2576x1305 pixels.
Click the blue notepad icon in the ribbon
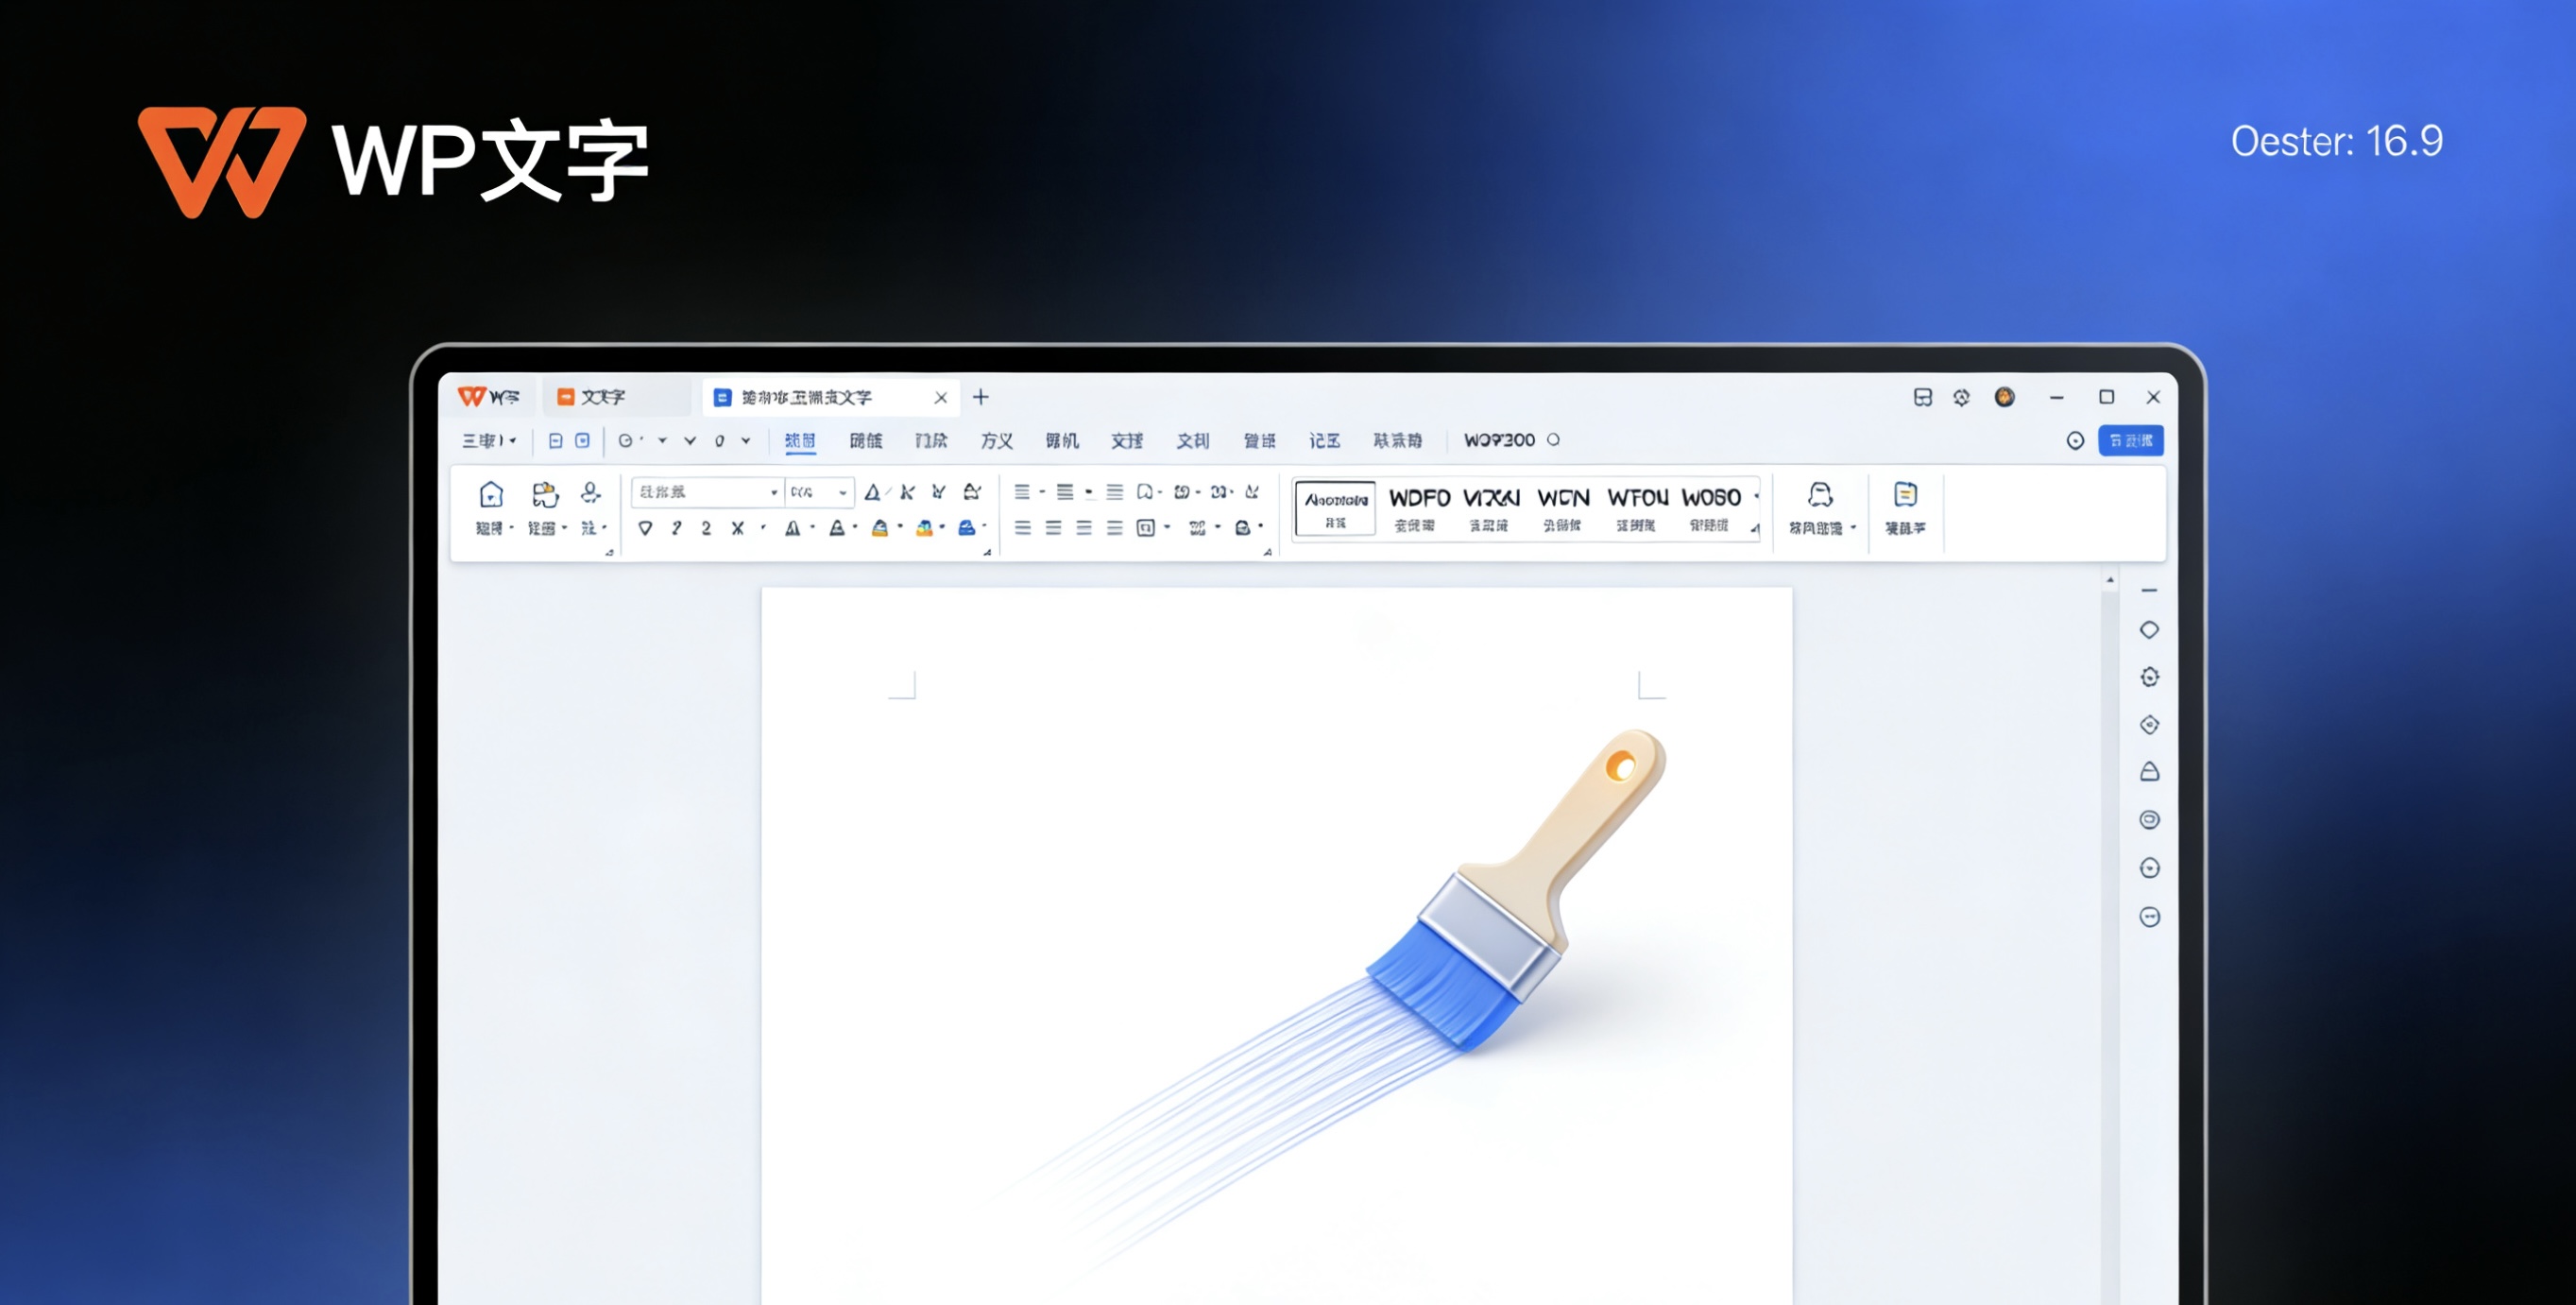point(1905,495)
